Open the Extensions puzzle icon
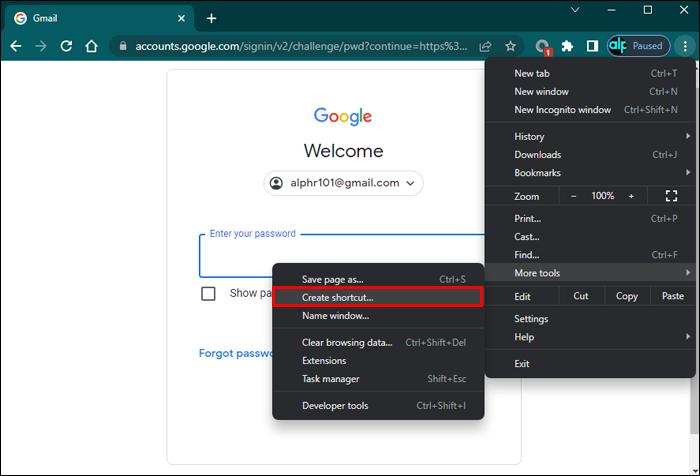Screen dimensions: 700x476 click(x=567, y=46)
